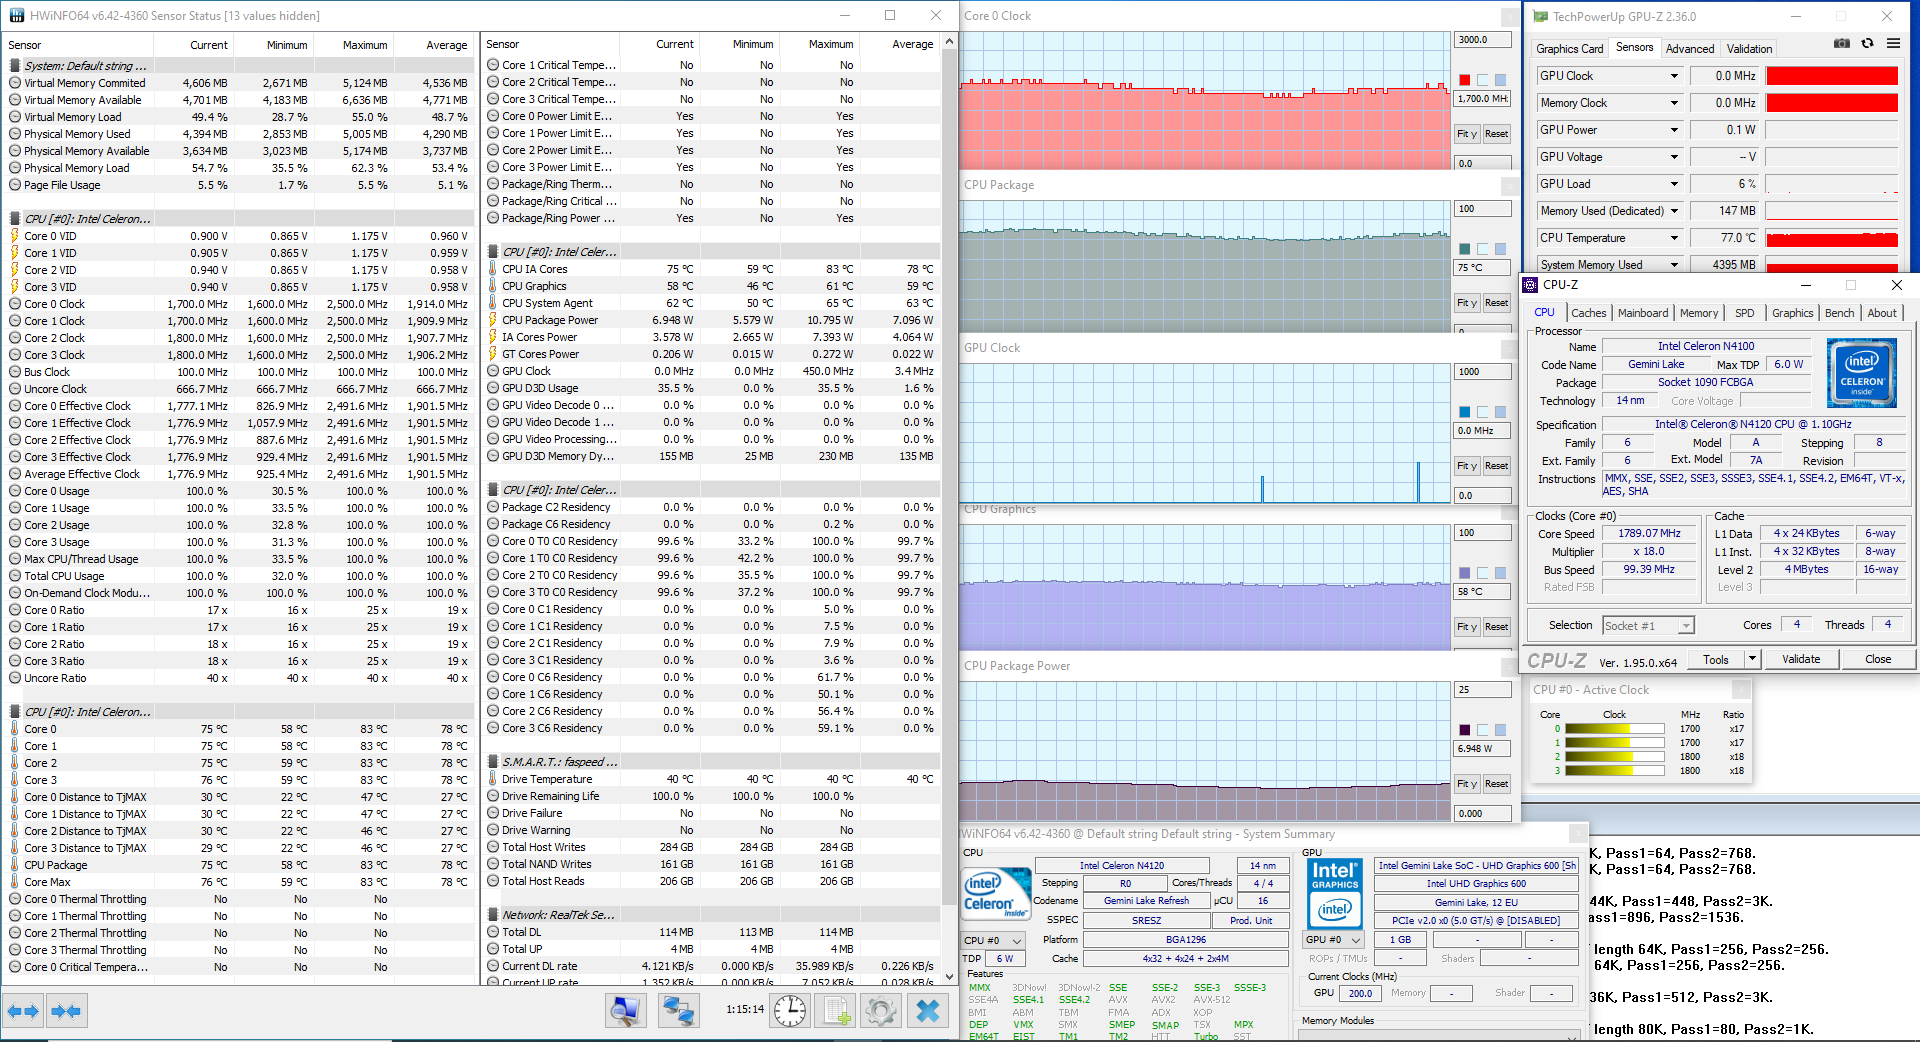Open the monitor with magnifier icon in HWiNFO toolbar
1920x1042 pixels.
625,1011
